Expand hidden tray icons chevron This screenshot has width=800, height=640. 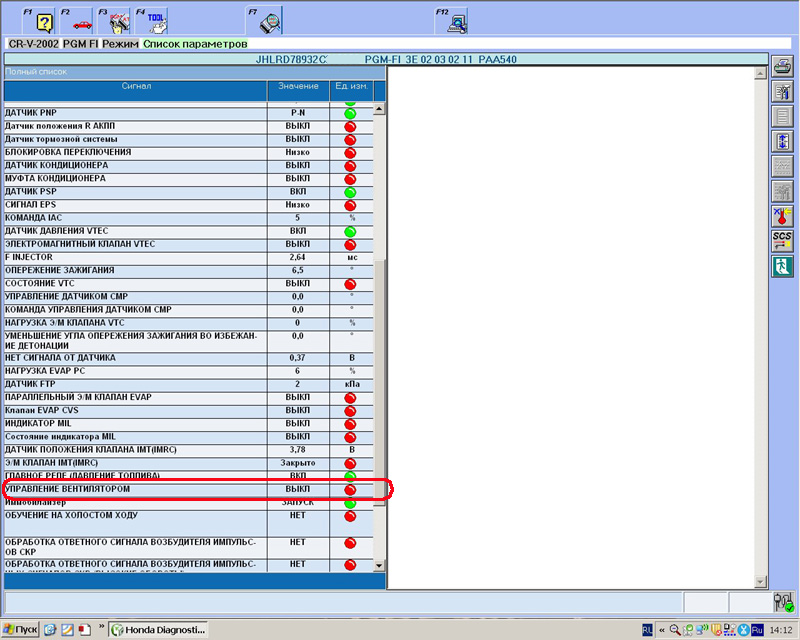pyautogui.click(x=662, y=630)
